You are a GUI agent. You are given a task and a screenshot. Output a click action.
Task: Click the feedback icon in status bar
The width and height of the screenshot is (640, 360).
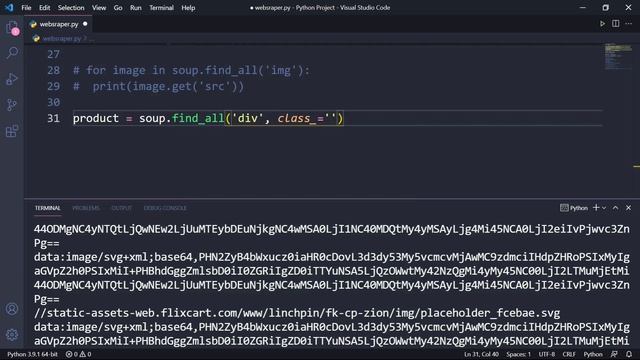(x=614, y=354)
